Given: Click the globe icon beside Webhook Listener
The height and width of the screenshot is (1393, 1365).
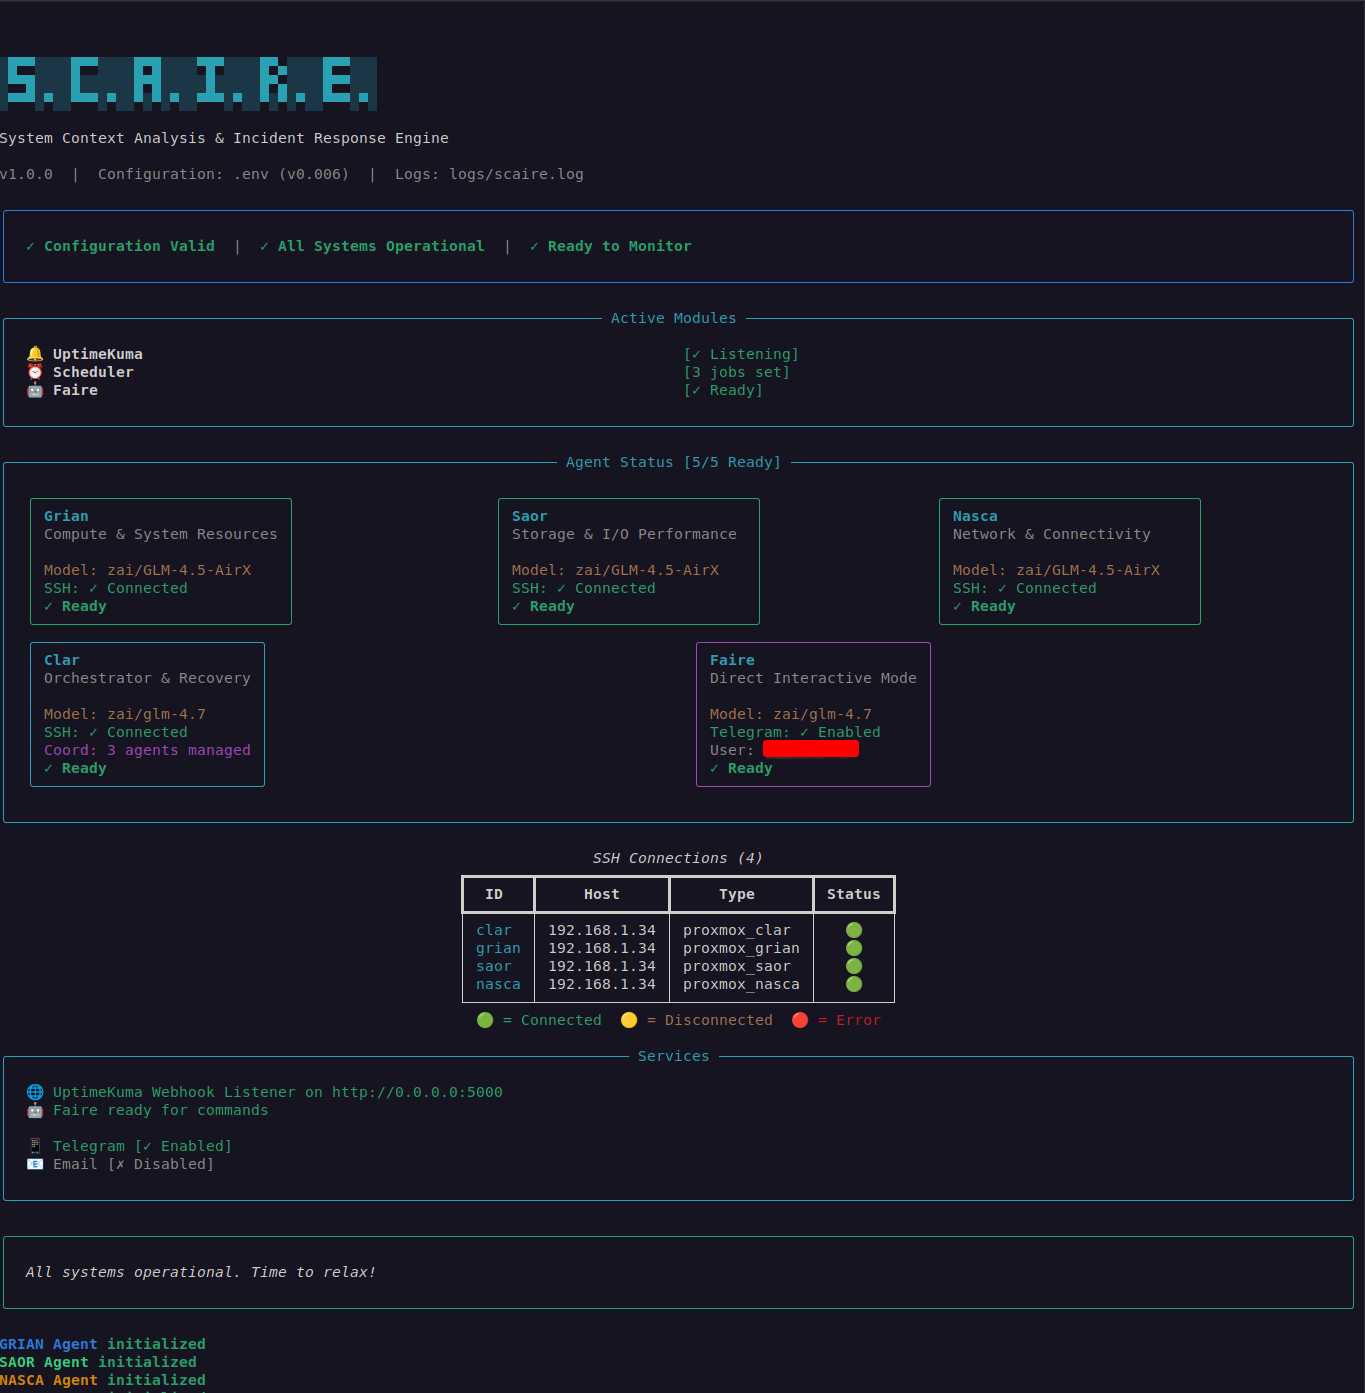Looking at the screenshot, I should coord(35,1091).
